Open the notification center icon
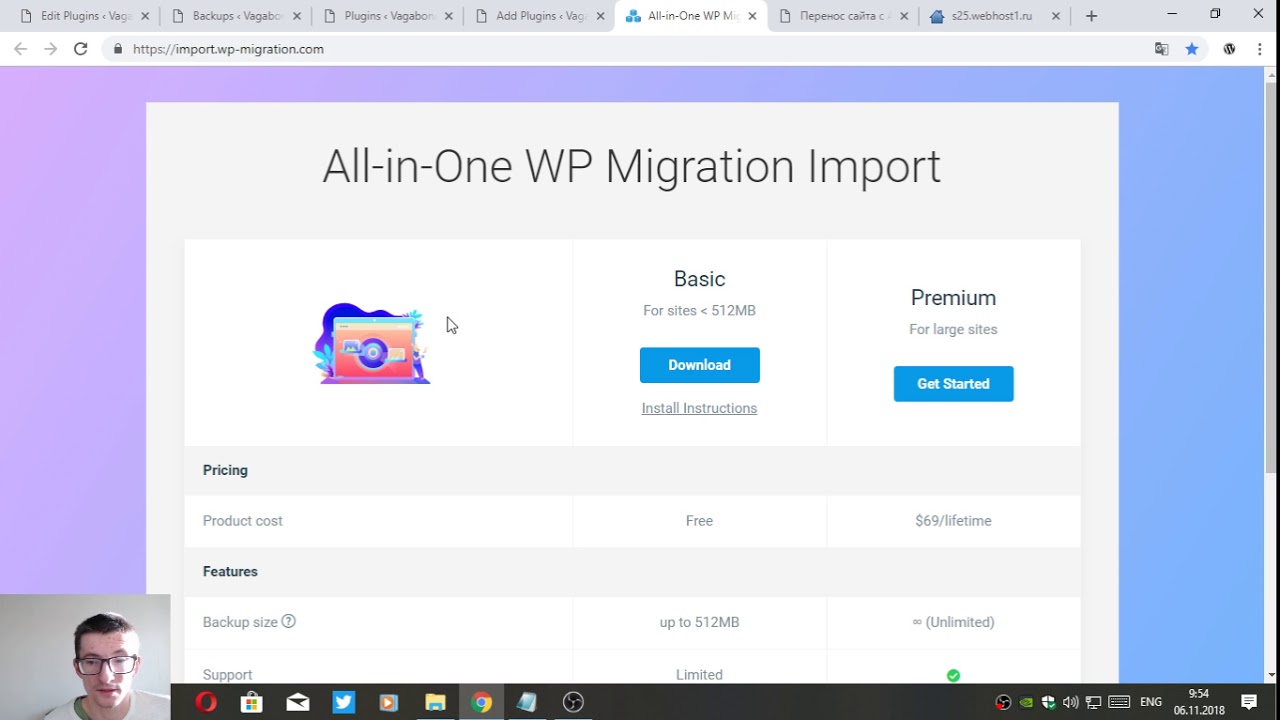 point(1249,702)
